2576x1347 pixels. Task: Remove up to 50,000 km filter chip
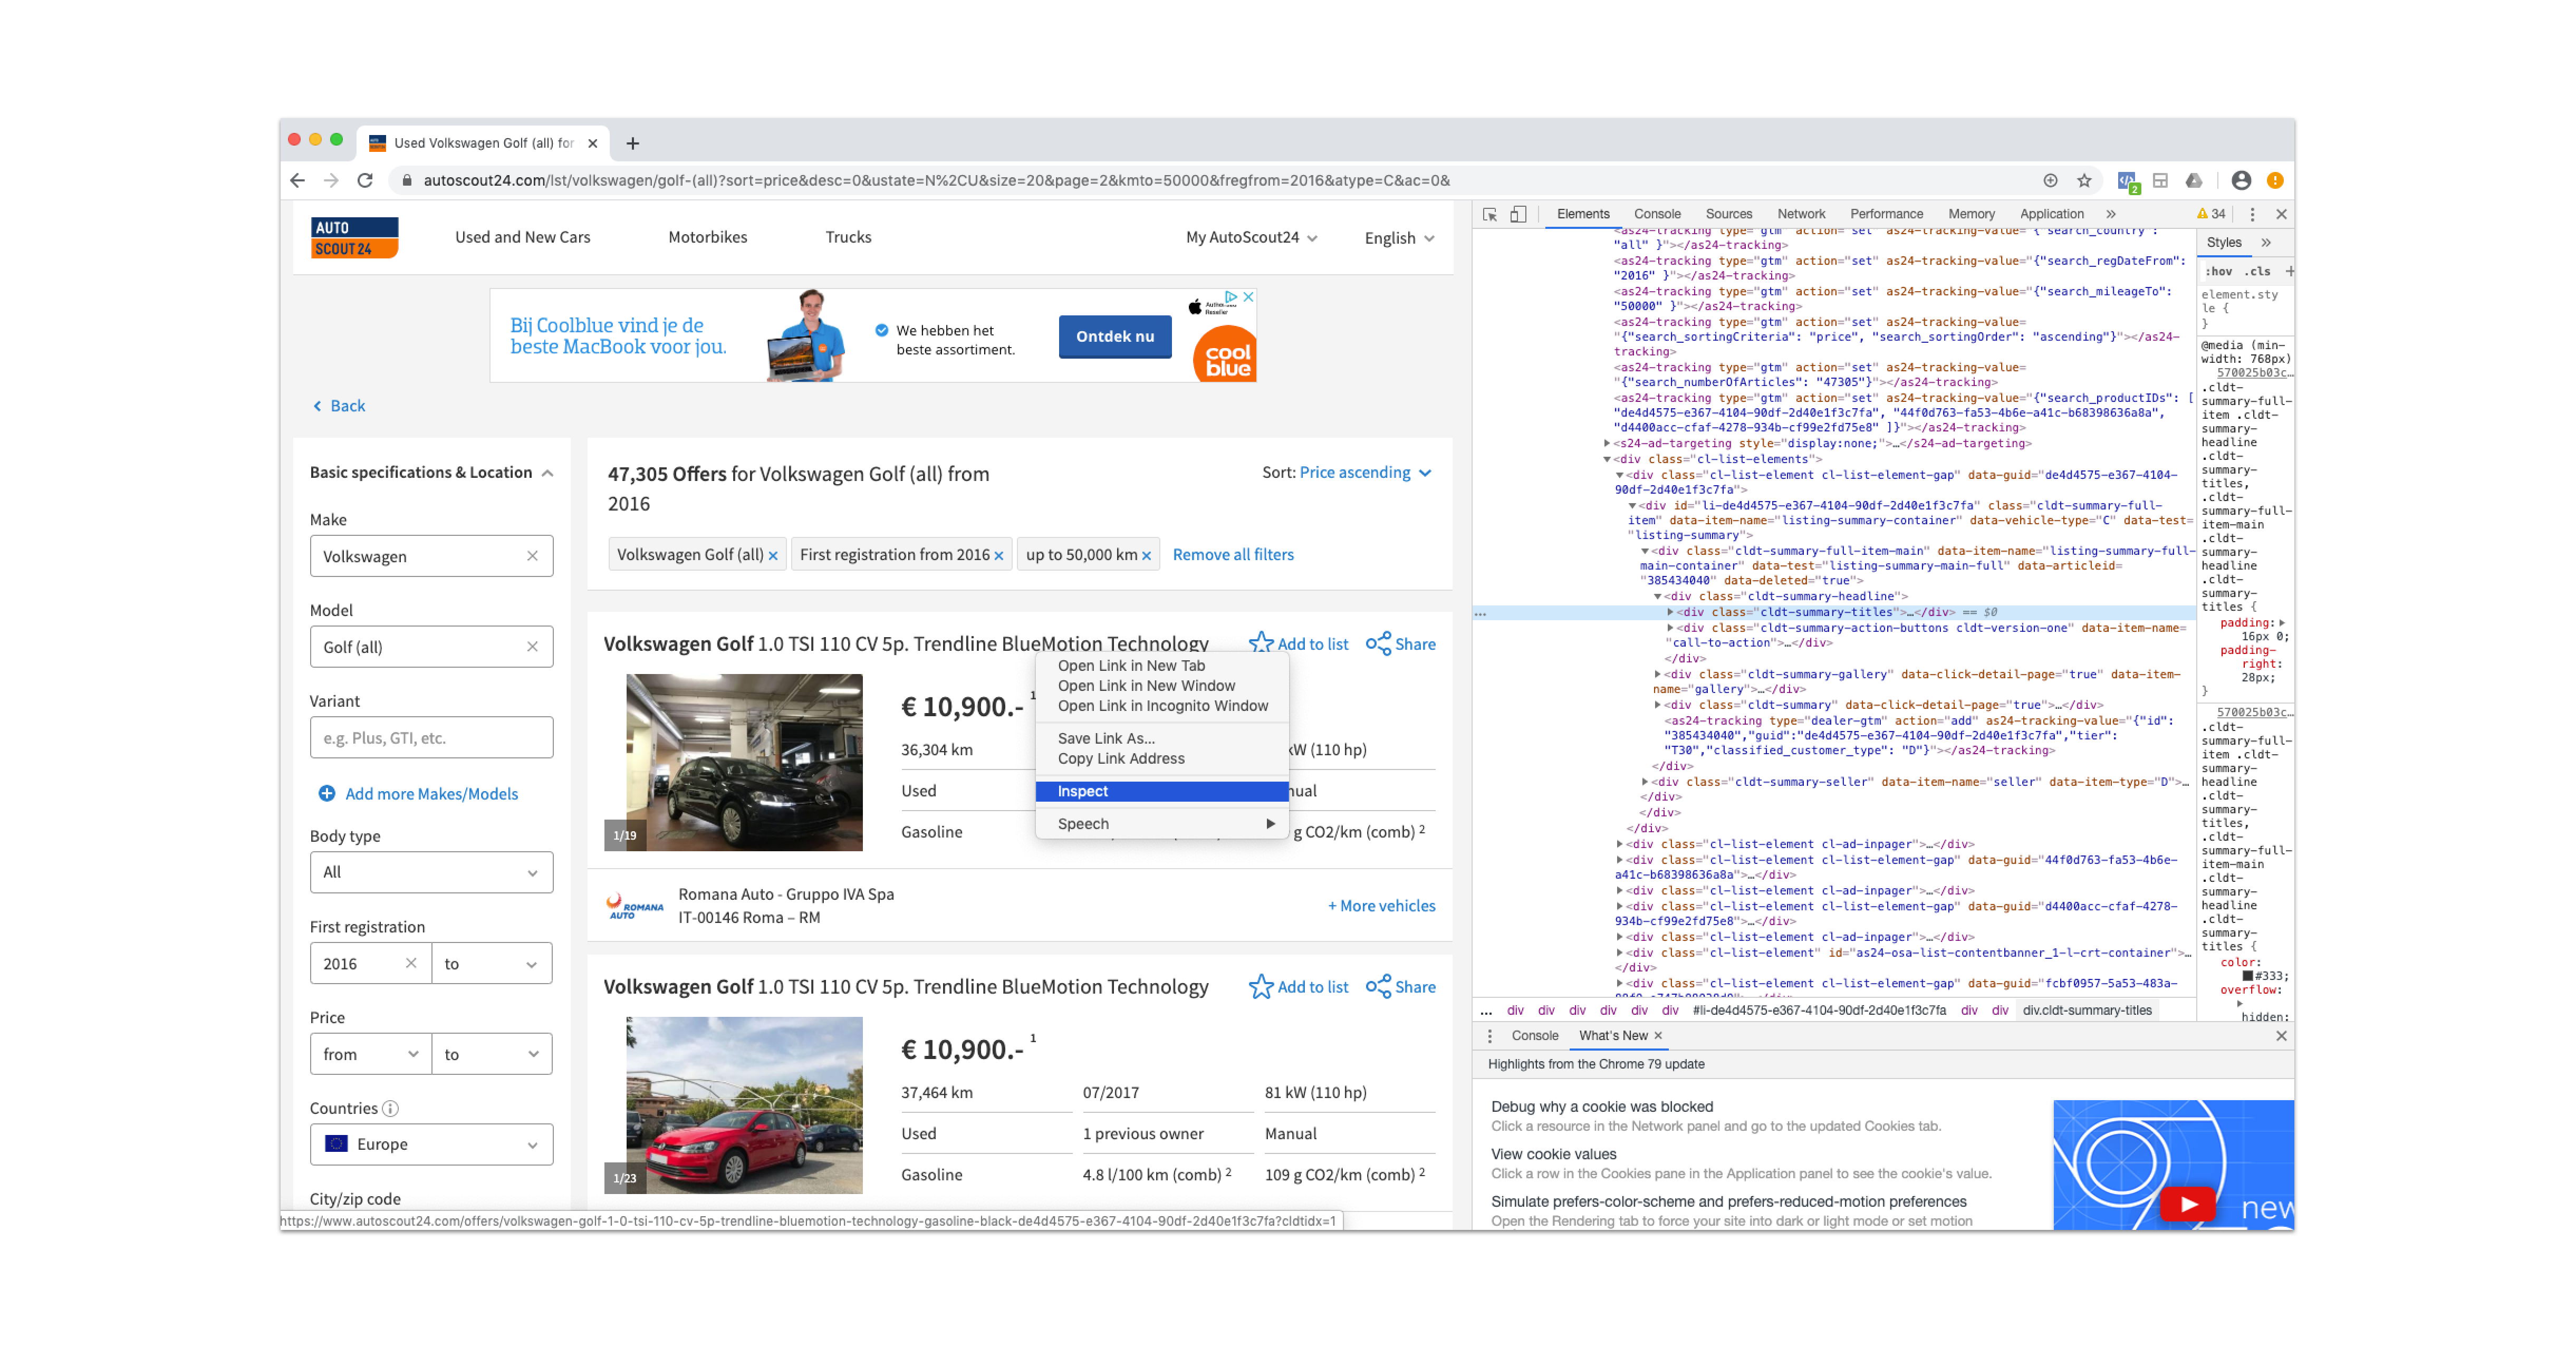click(1147, 556)
